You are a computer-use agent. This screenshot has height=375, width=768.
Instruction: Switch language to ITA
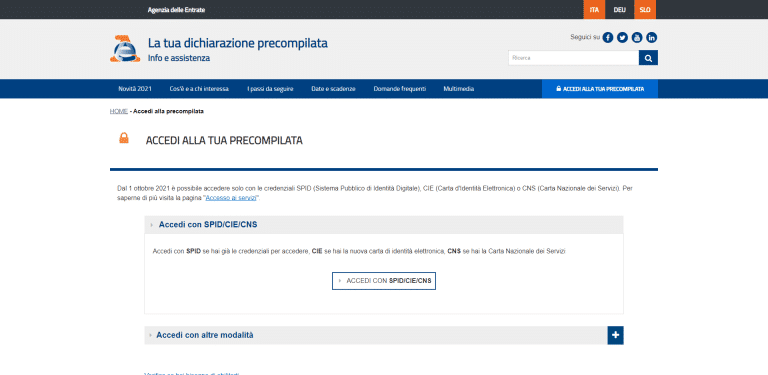pyautogui.click(x=594, y=10)
